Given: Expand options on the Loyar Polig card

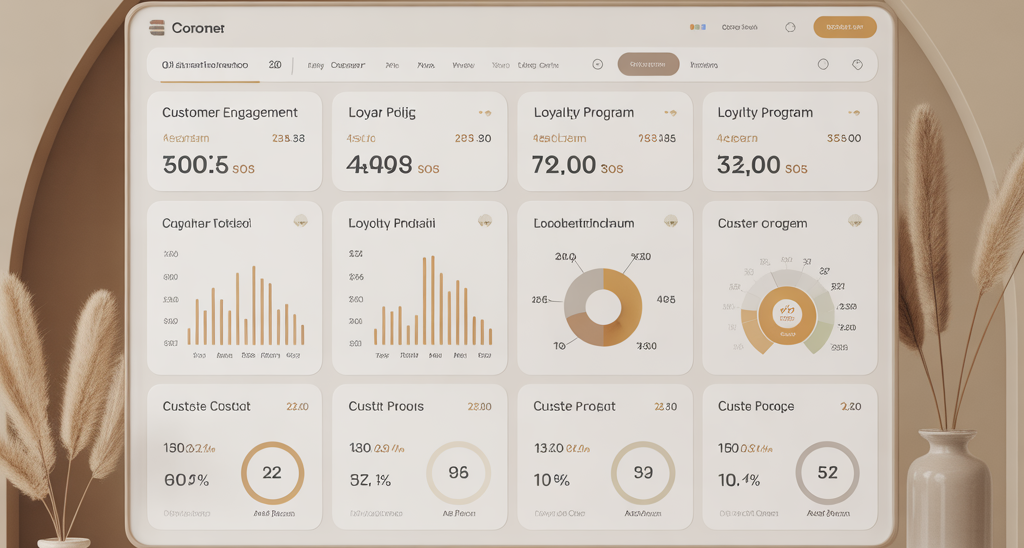Looking at the screenshot, I should pyautogui.click(x=485, y=113).
